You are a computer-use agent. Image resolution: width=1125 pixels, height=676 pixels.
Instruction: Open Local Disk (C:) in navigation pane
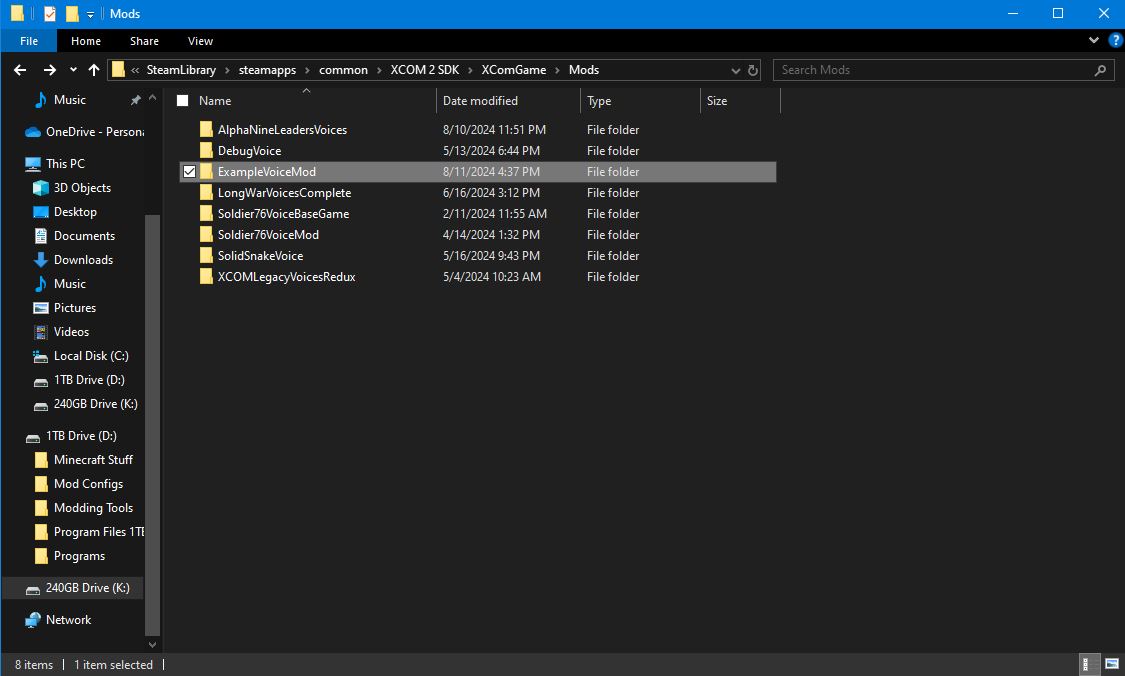[x=90, y=356]
